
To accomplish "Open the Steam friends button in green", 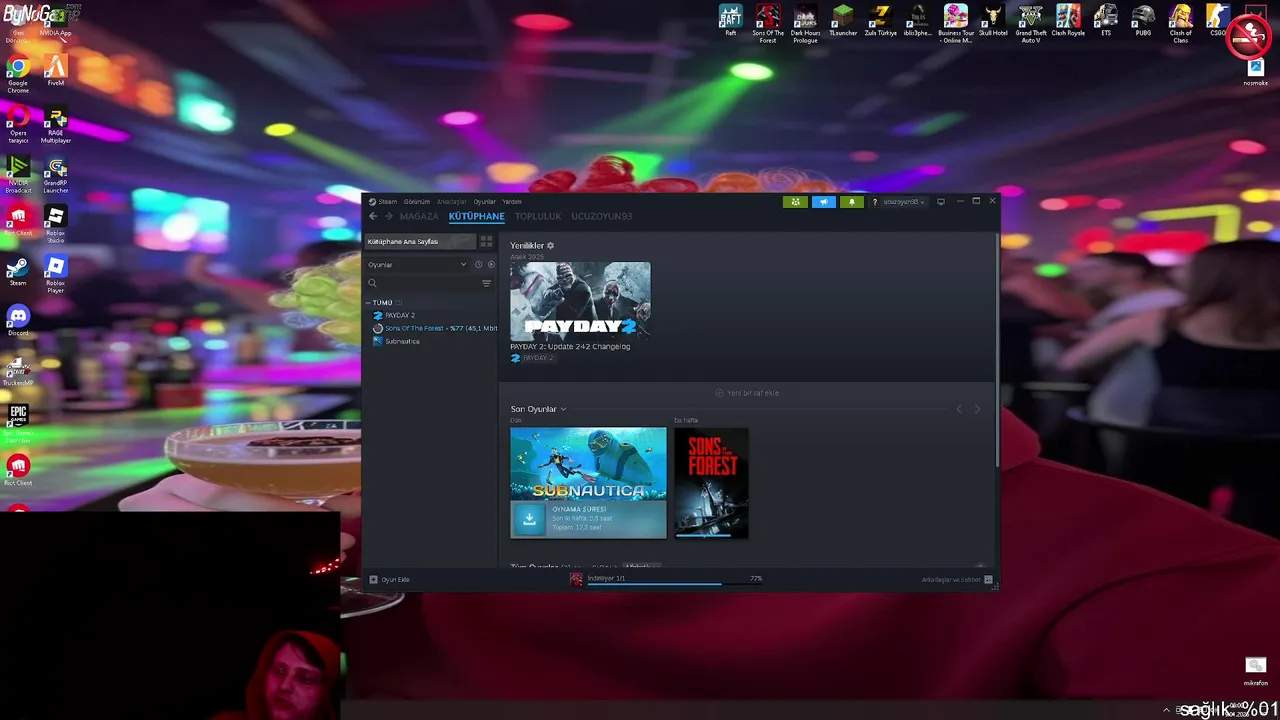I will pyautogui.click(x=795, y=201).
